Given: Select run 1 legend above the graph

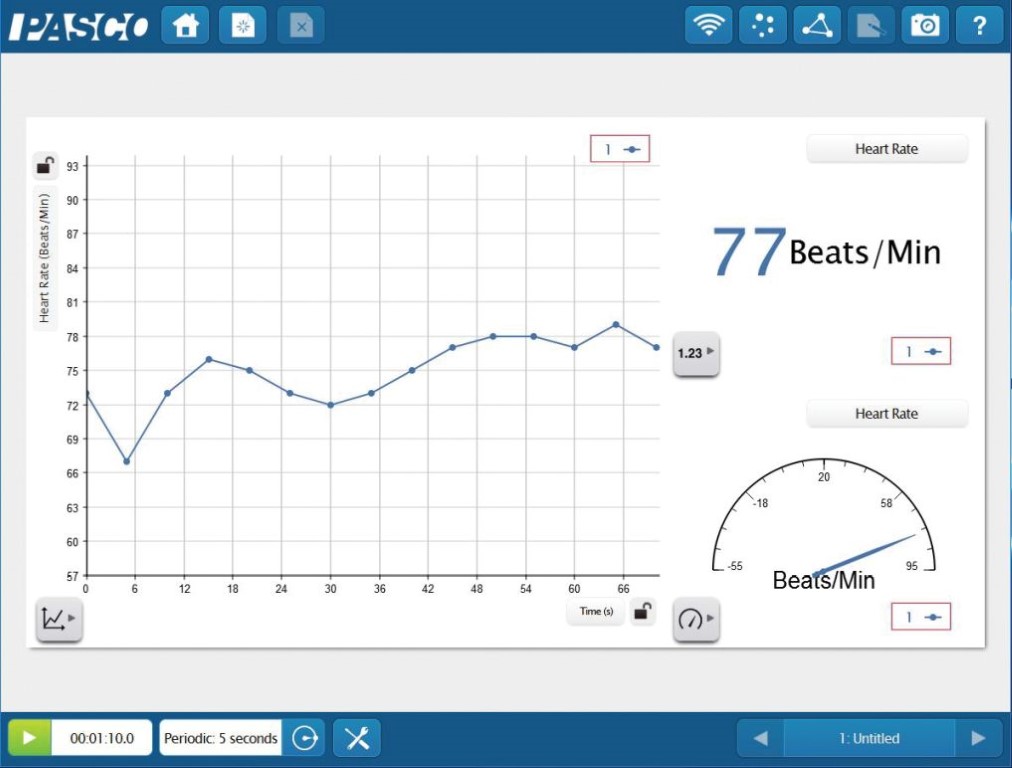Looking at the screenshot, I should (x=620, y=150).
